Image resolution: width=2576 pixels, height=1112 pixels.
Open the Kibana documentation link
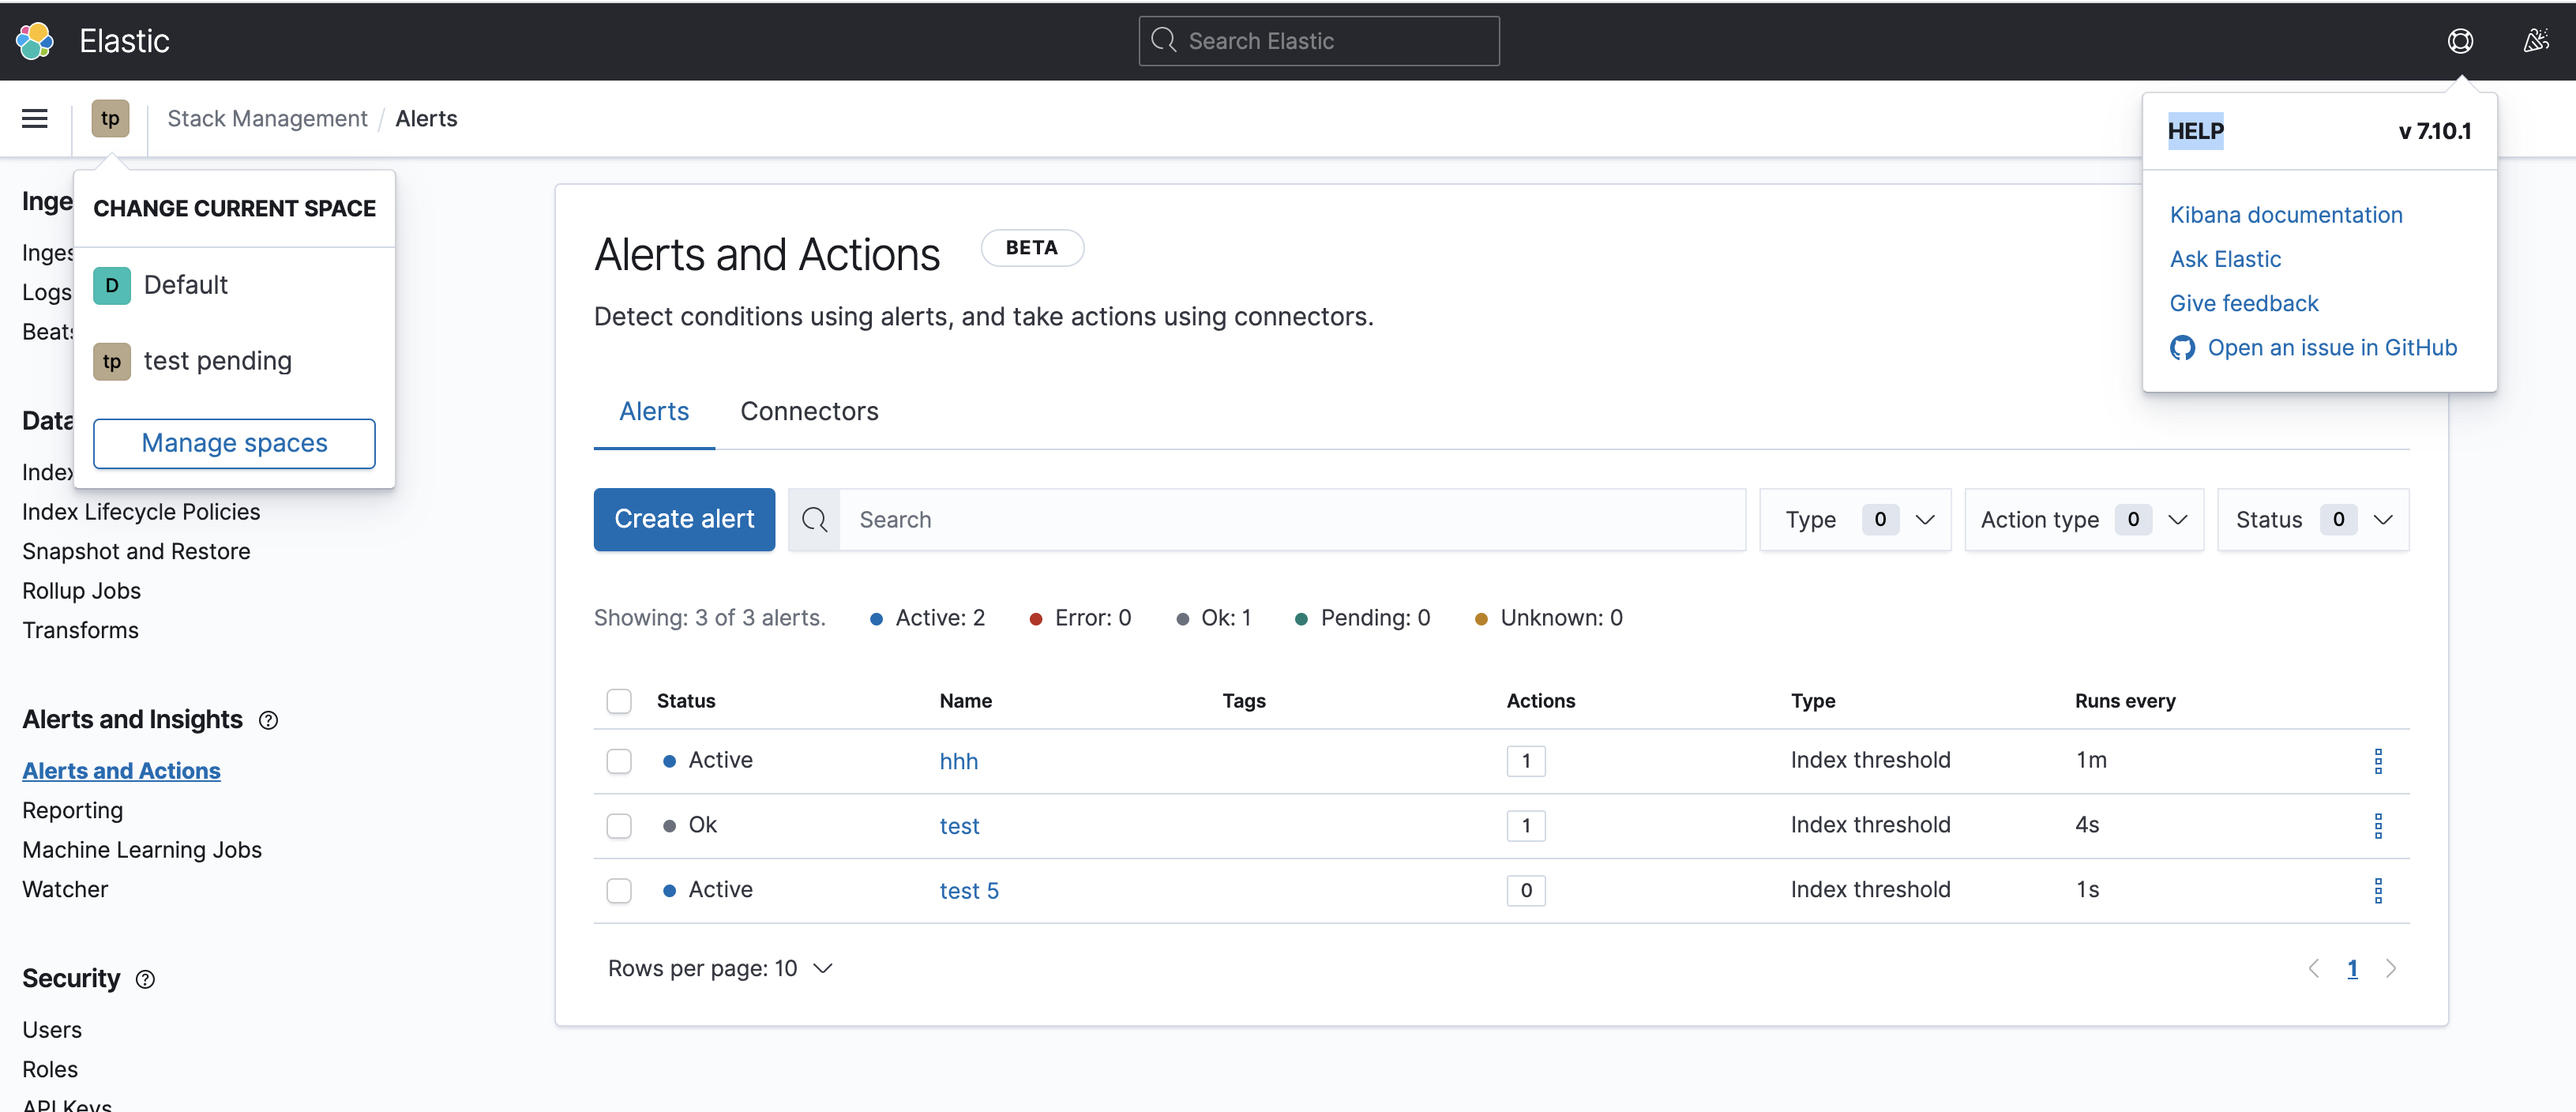(2286, 214)
